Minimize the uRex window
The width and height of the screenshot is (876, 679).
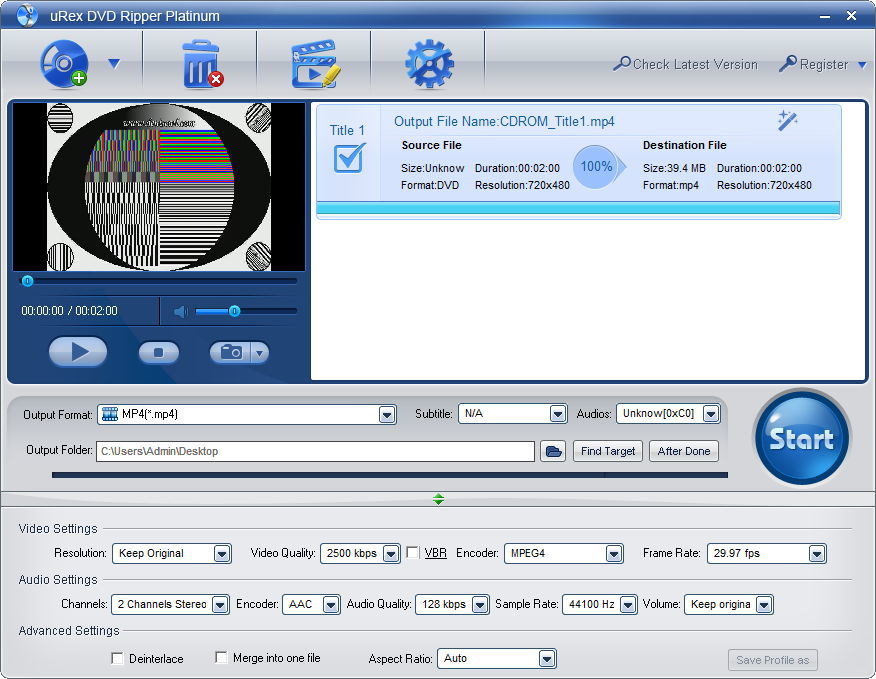tap(825, 17)
